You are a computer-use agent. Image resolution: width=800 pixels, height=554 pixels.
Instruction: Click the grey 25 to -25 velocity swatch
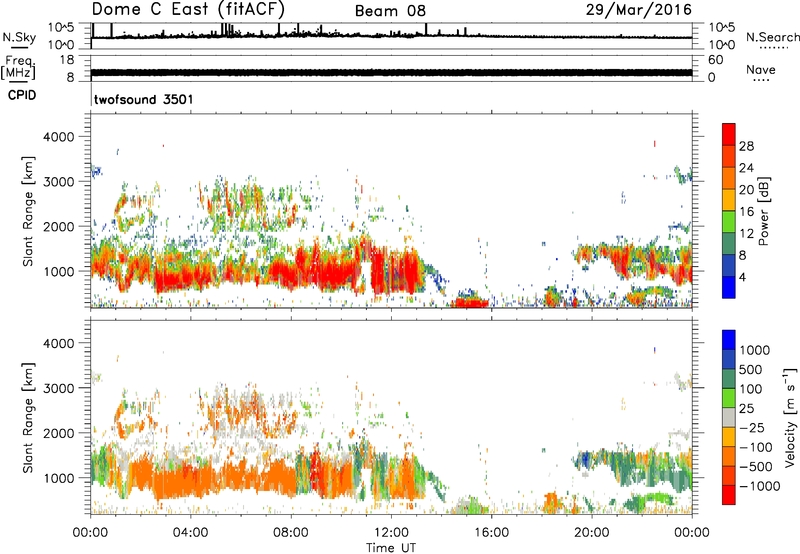[729, 417]
